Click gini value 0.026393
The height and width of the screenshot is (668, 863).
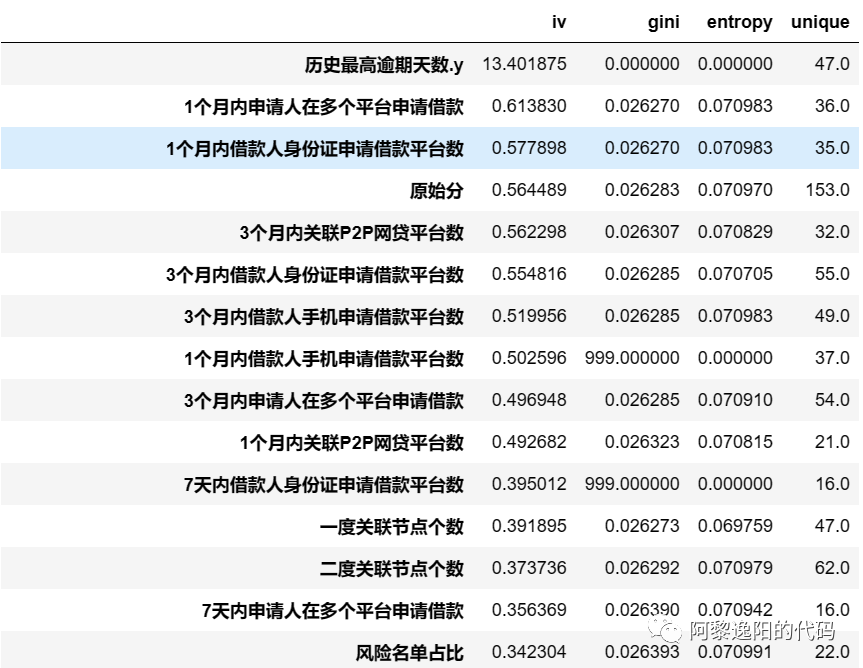tap(642, 652)
